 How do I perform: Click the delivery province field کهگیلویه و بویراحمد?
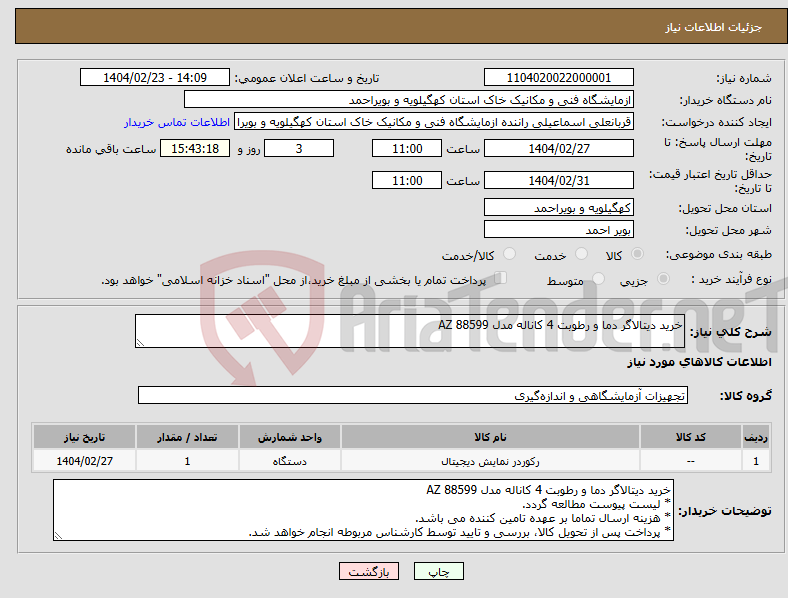coord(558,207)
